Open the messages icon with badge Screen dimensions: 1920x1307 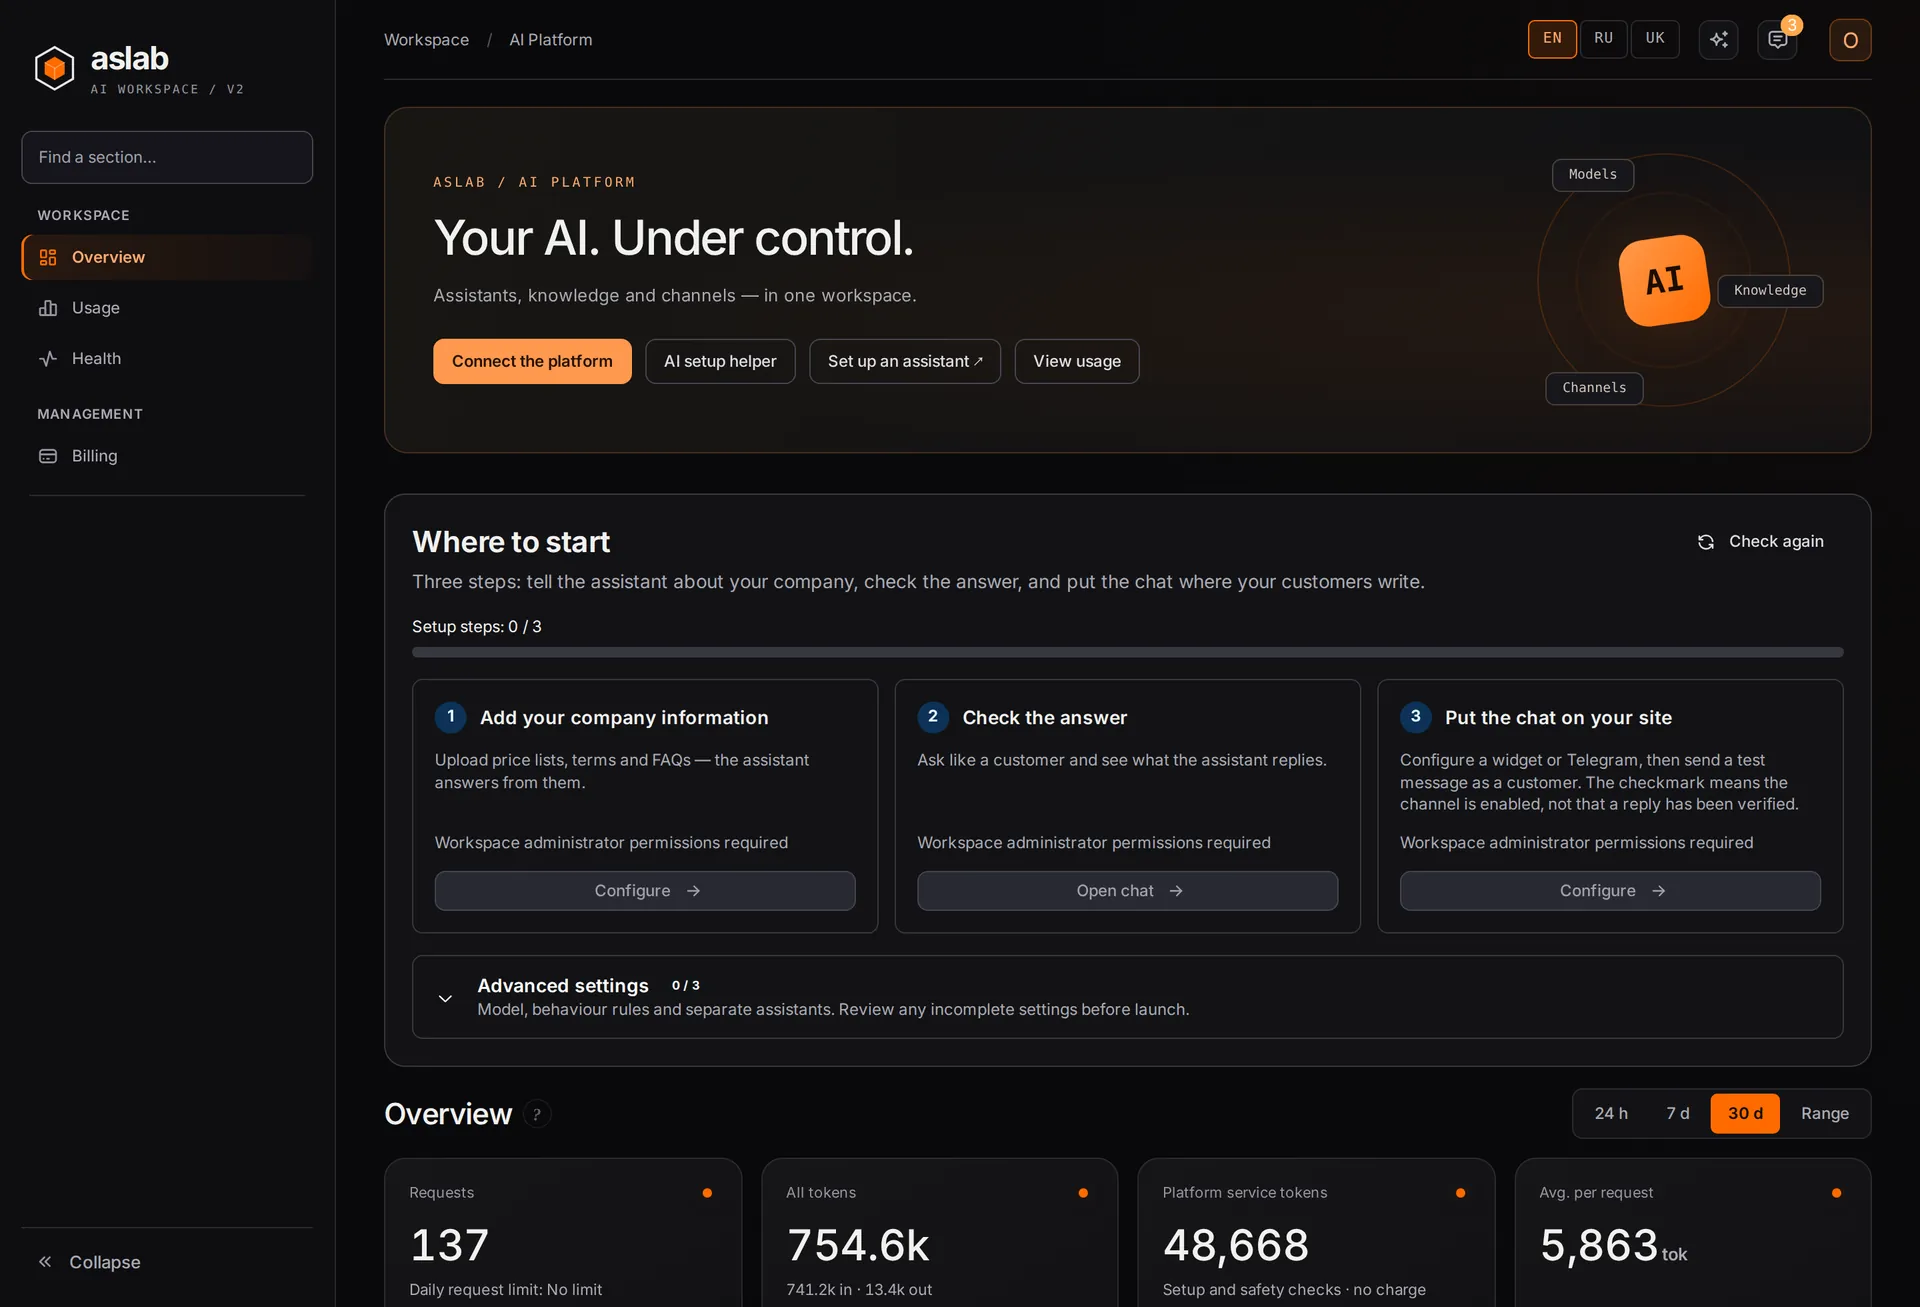coord(1777,40)
